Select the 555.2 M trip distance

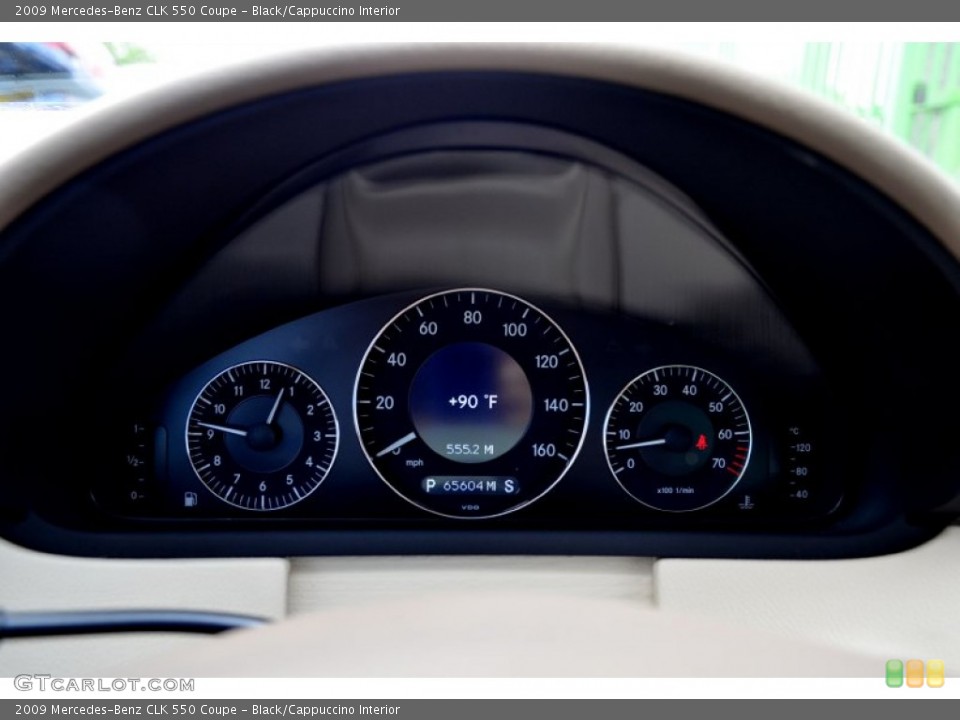pyautogui.click(x=470, y=449)
